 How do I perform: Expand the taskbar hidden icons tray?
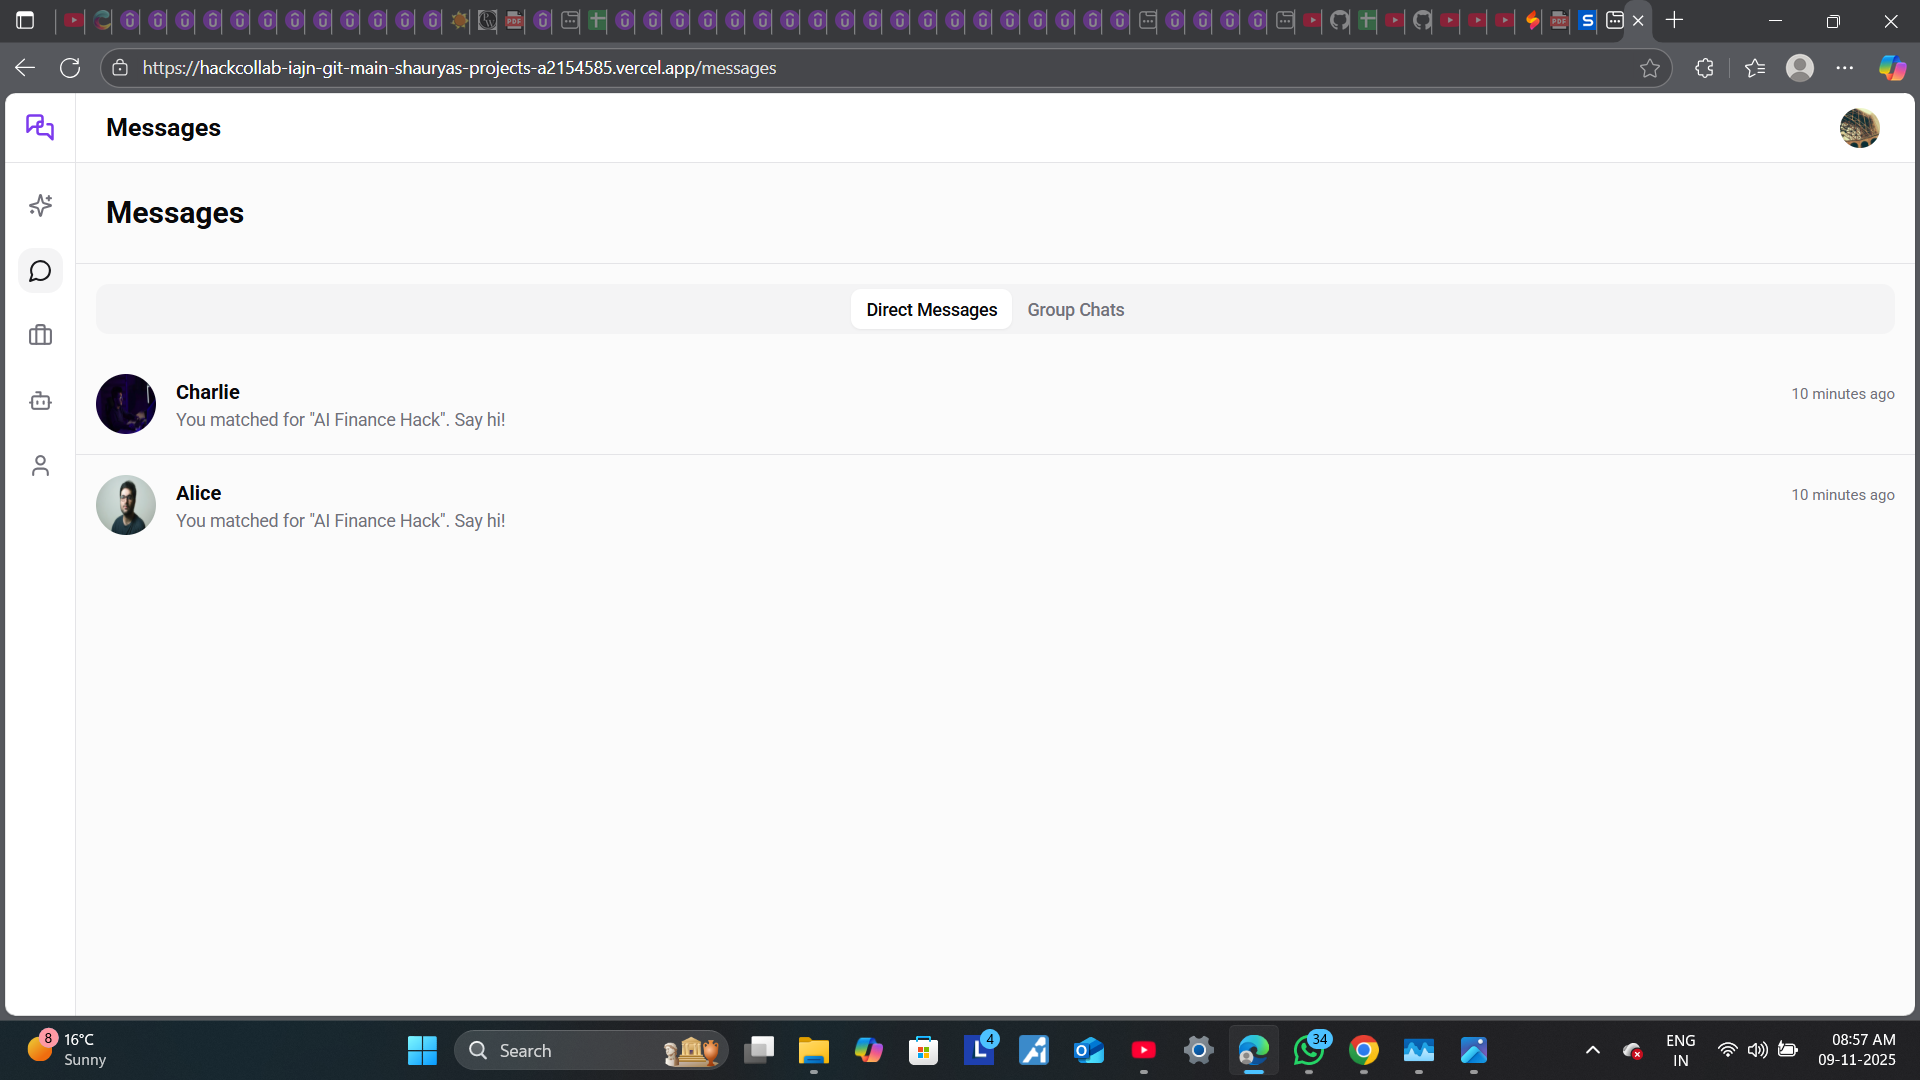[x=1592, y=1050]
